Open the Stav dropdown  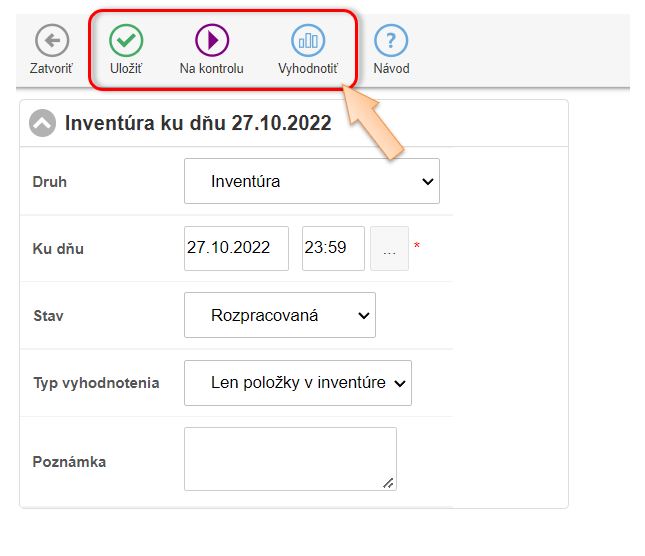coord(280,315)
